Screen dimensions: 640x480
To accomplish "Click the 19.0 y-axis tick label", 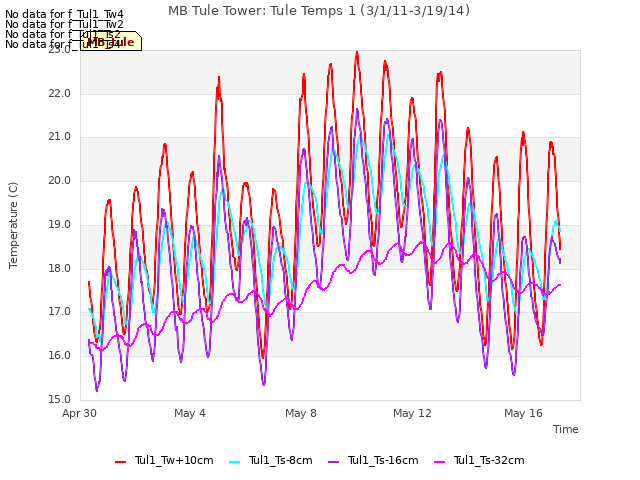I will pos(60,224).
